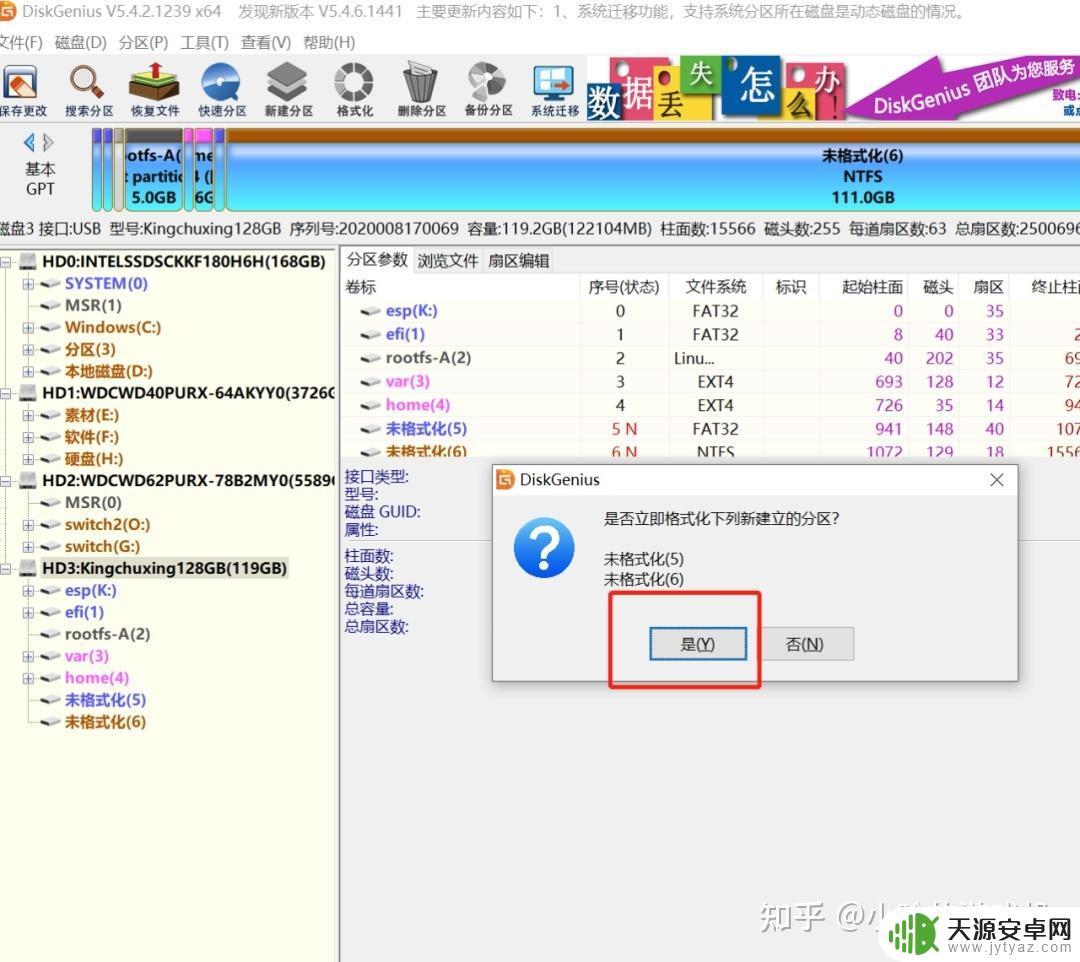This screenshot has width=1080, height=962.
Task: Open the Backup Partition (备份分区) tool
Action: [x=488, y=90]
